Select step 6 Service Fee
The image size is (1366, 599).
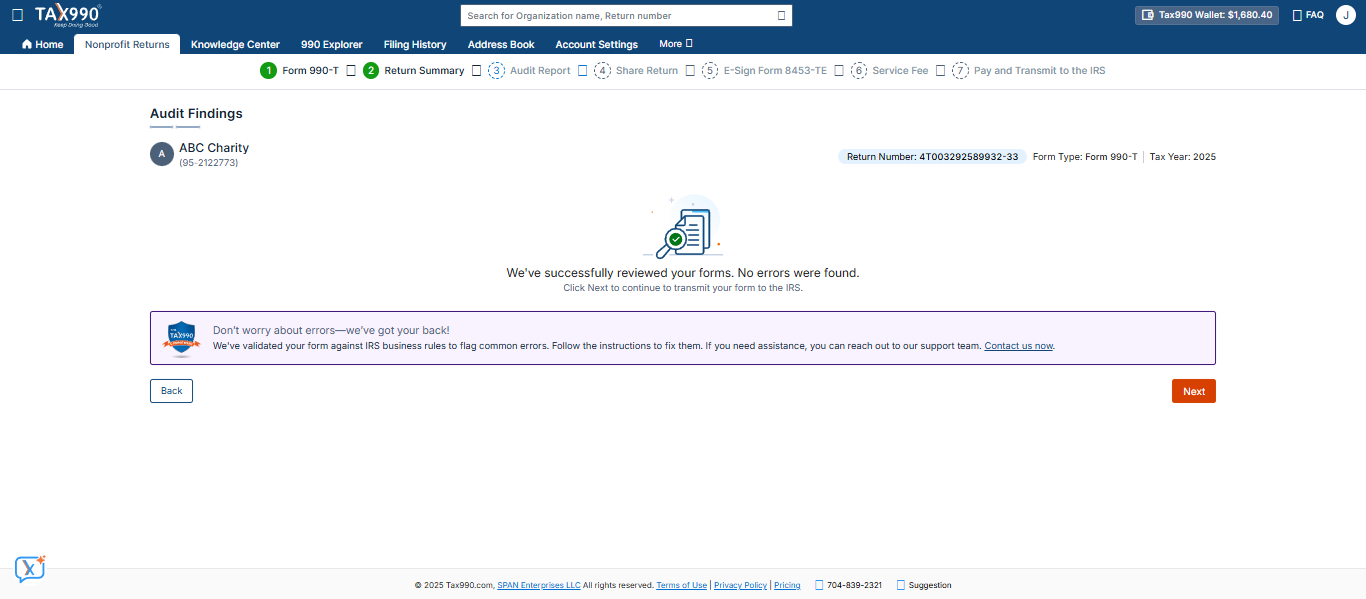(x=889, y=71)
